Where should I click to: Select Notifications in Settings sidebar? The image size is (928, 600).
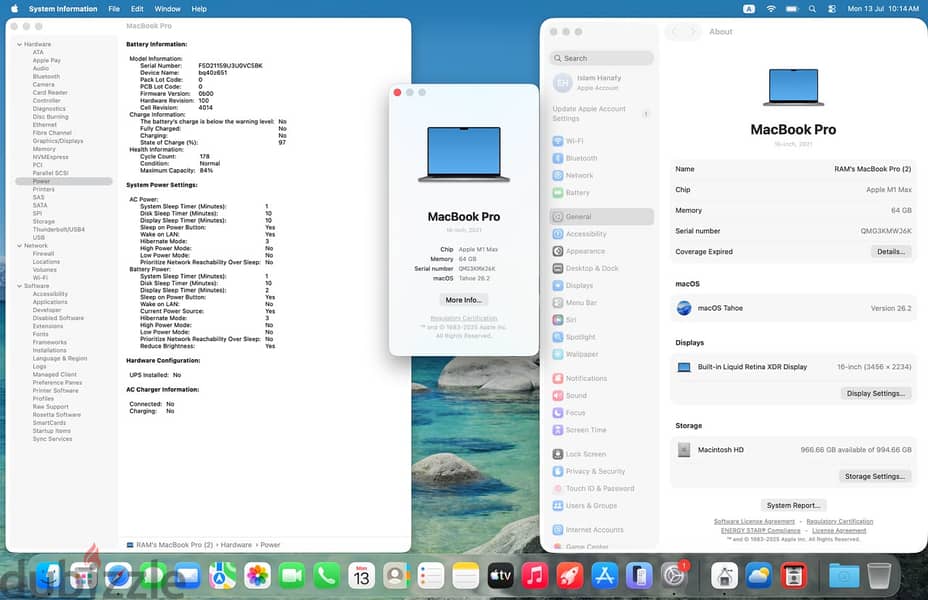point(601,378)
